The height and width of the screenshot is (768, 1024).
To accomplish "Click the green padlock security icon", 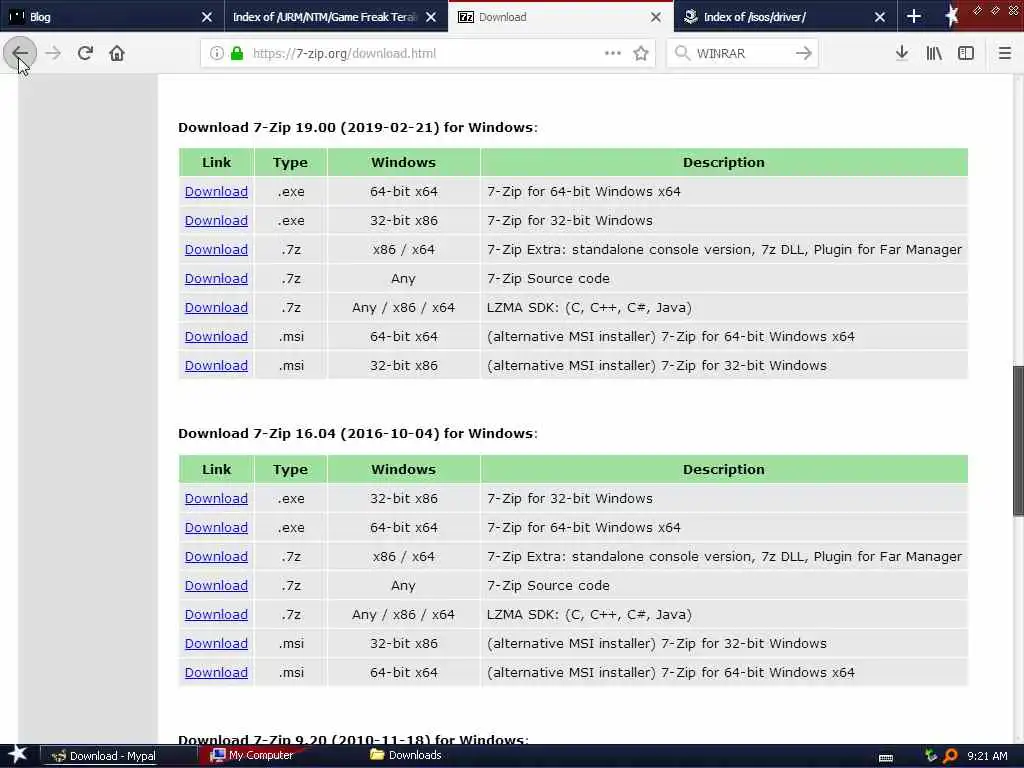I will tap(237, 54).
